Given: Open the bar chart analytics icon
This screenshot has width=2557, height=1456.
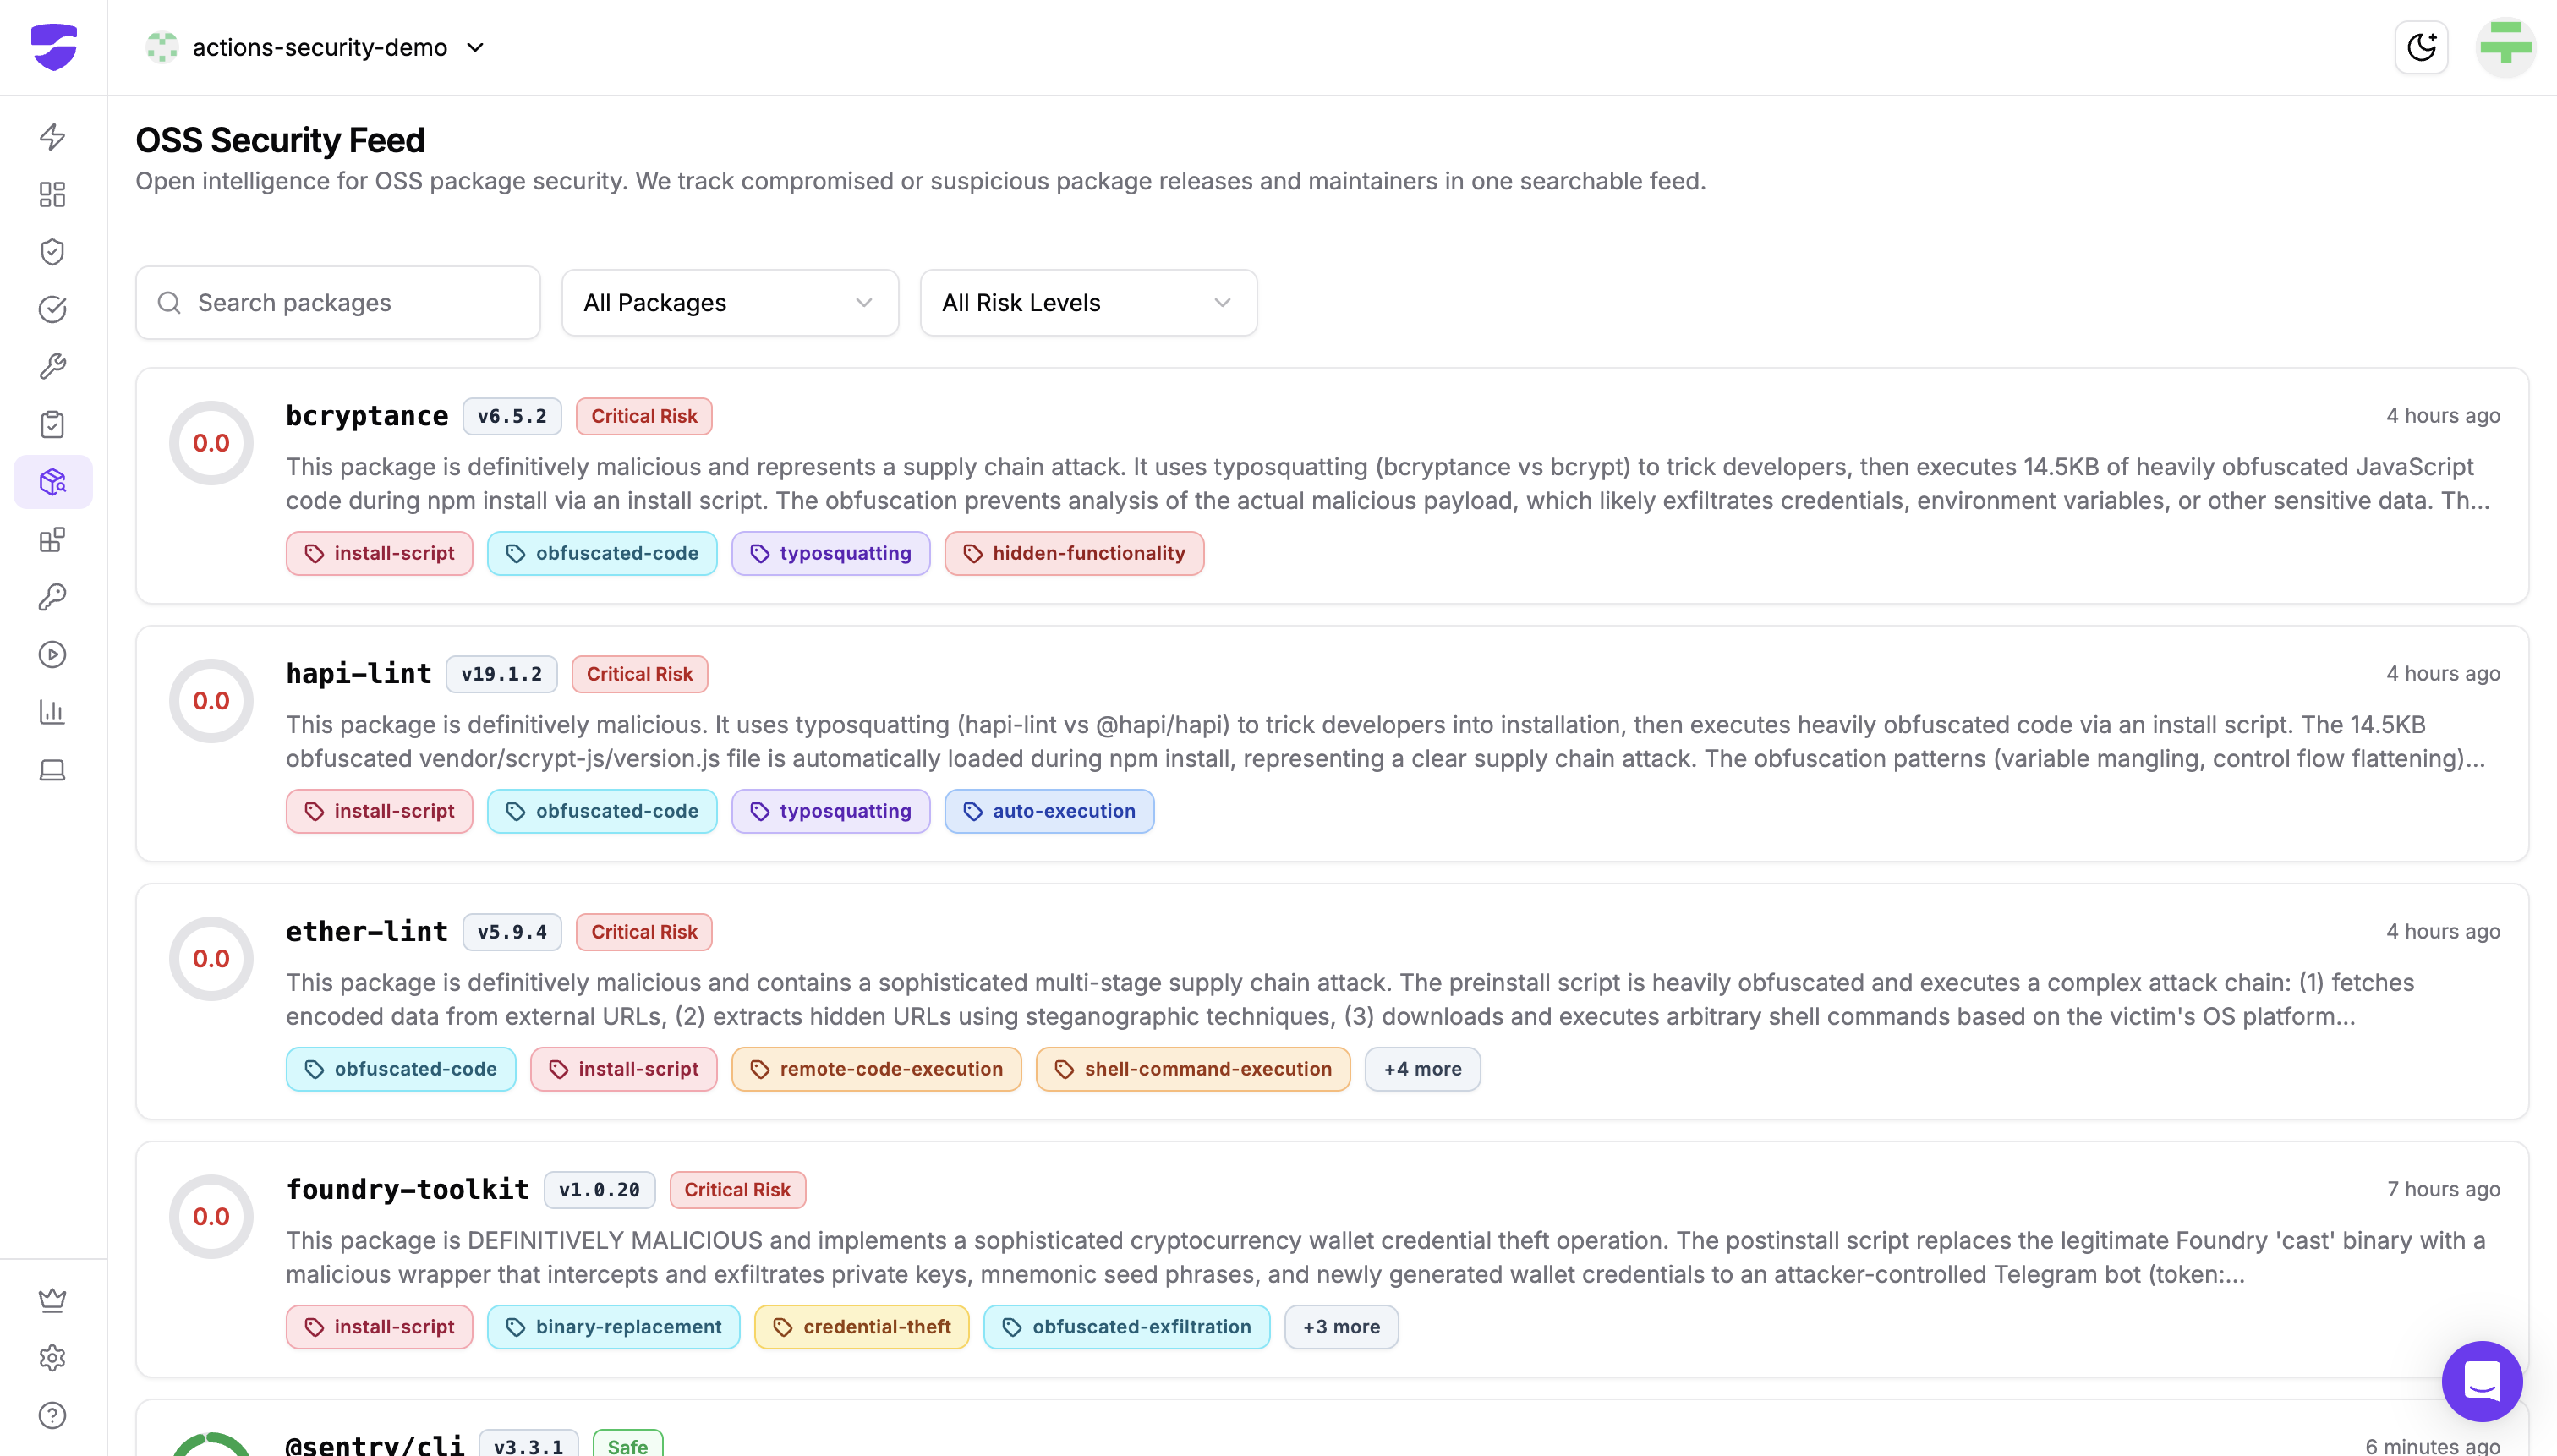Looking at the screenshot, I should [52, 712].
